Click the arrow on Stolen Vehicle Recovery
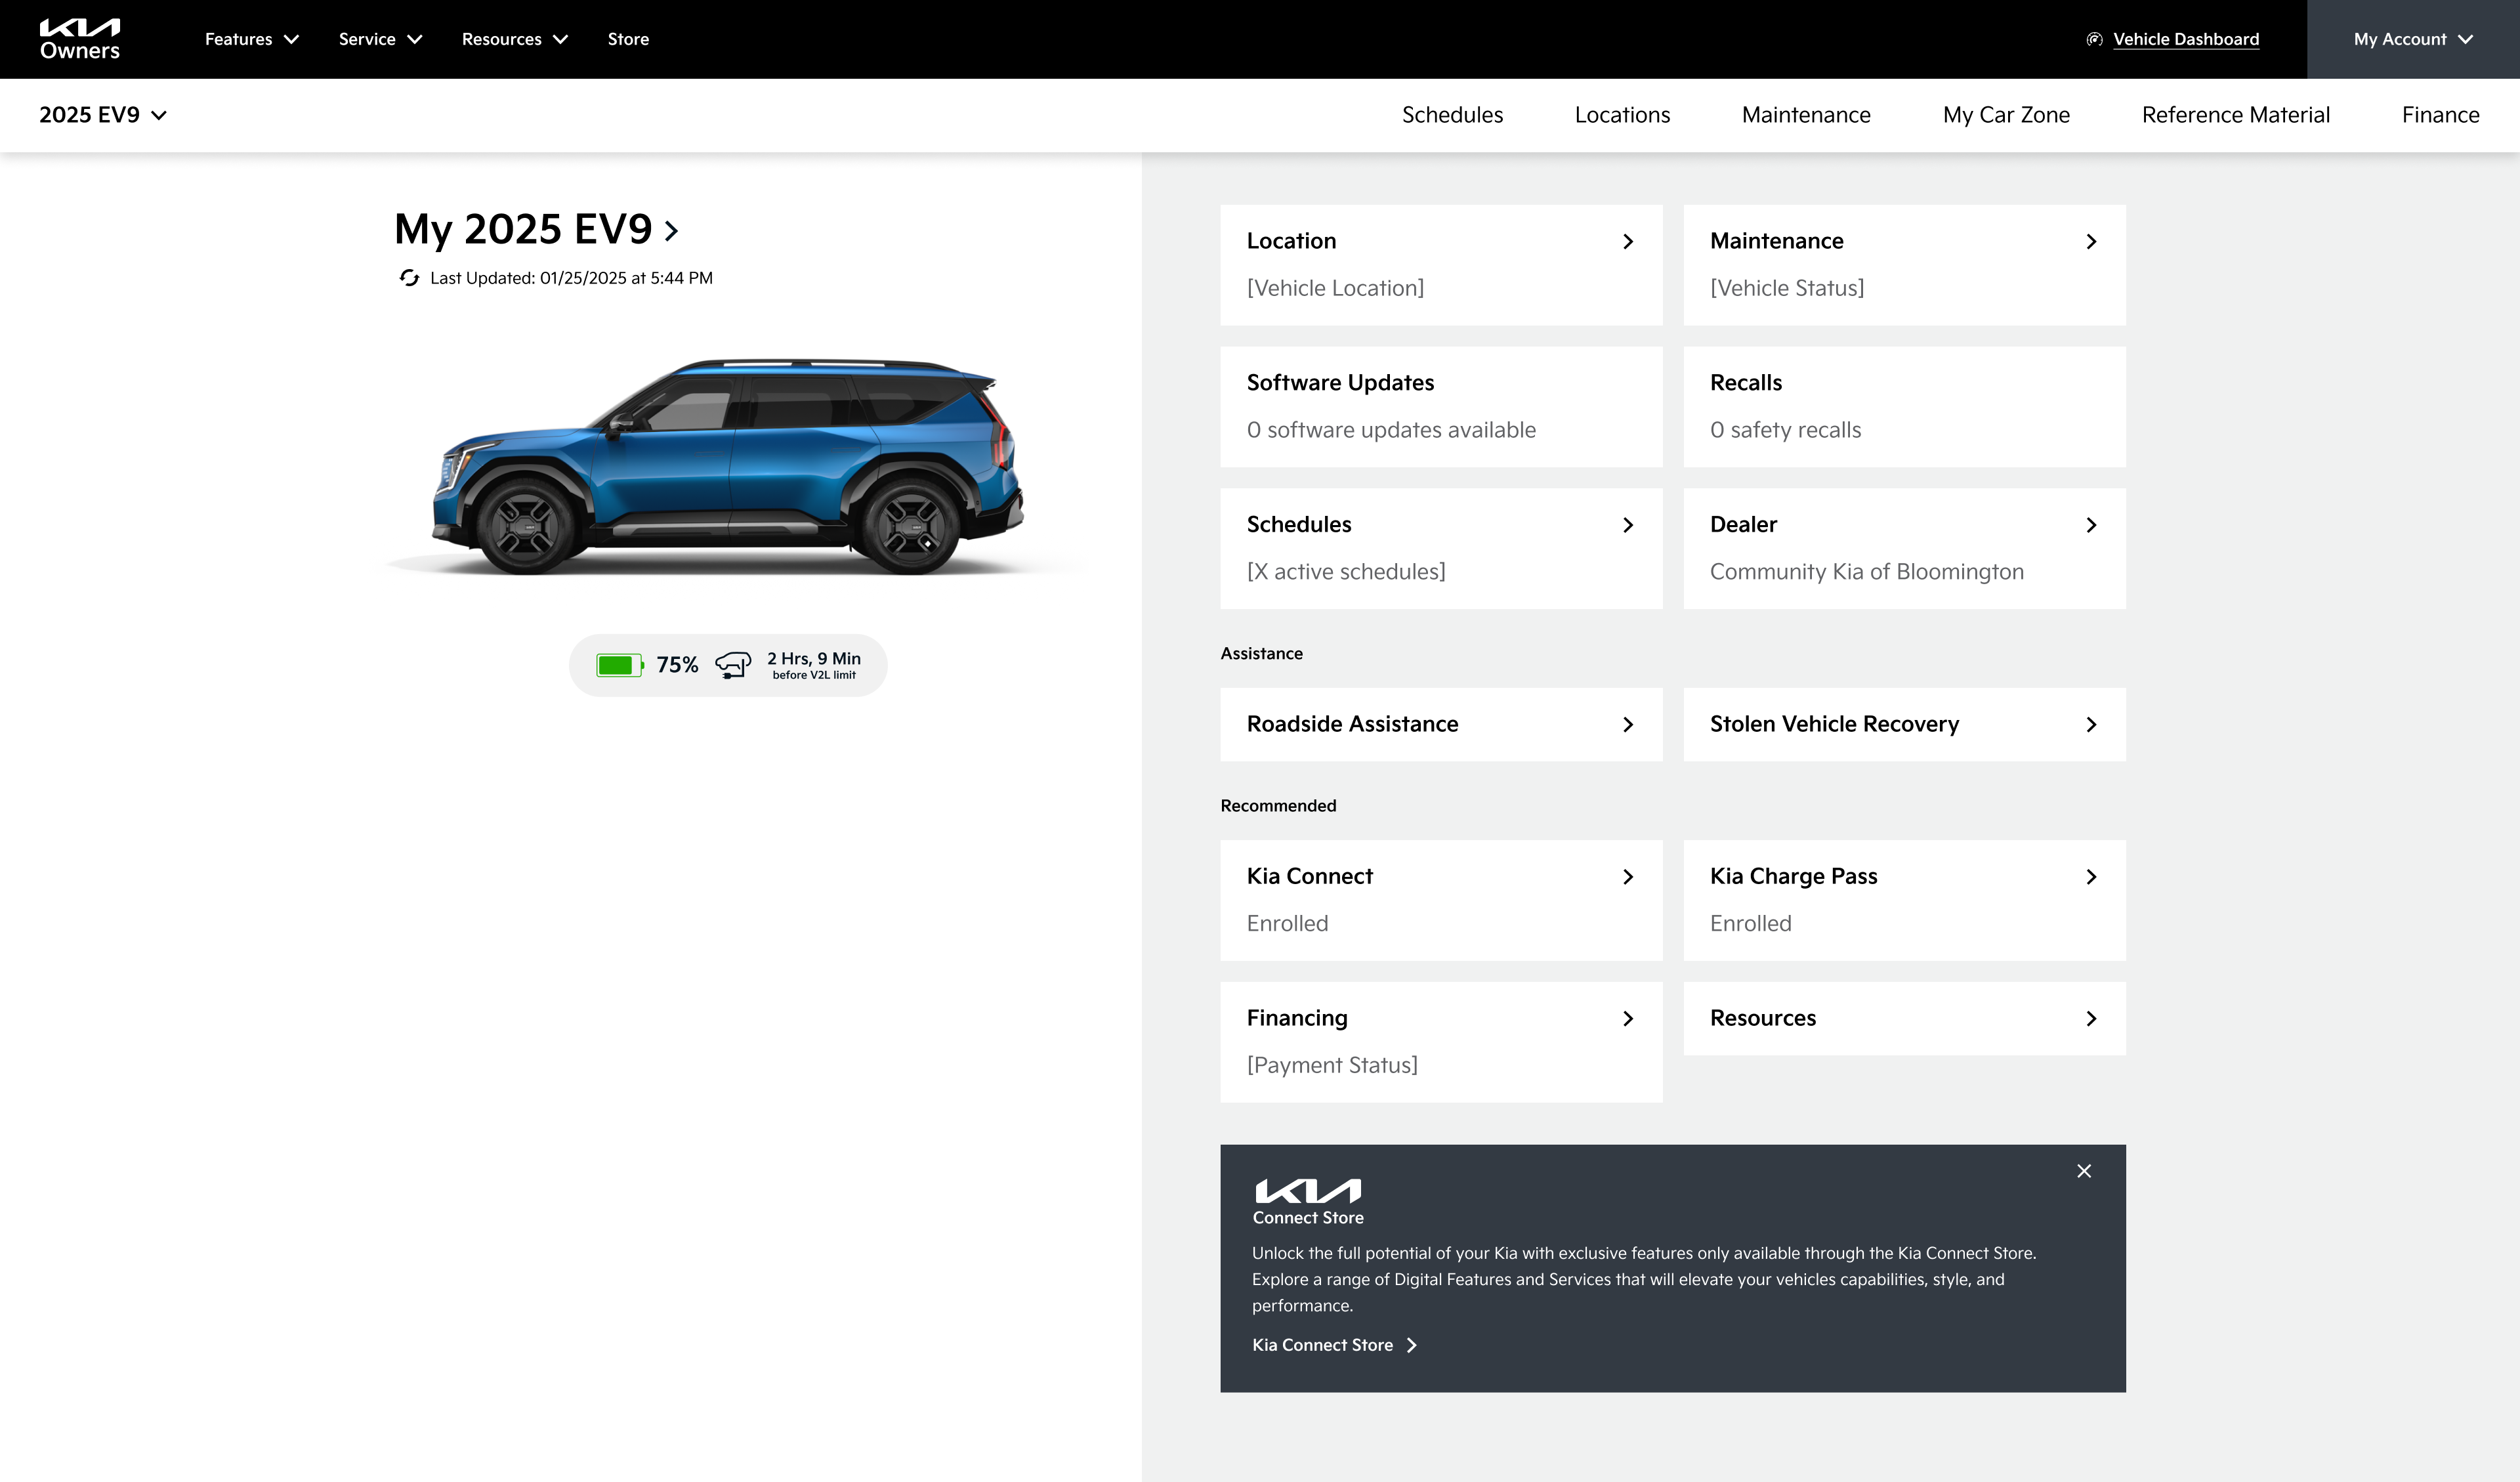2520x1482 pixels. pos(2091,725)
